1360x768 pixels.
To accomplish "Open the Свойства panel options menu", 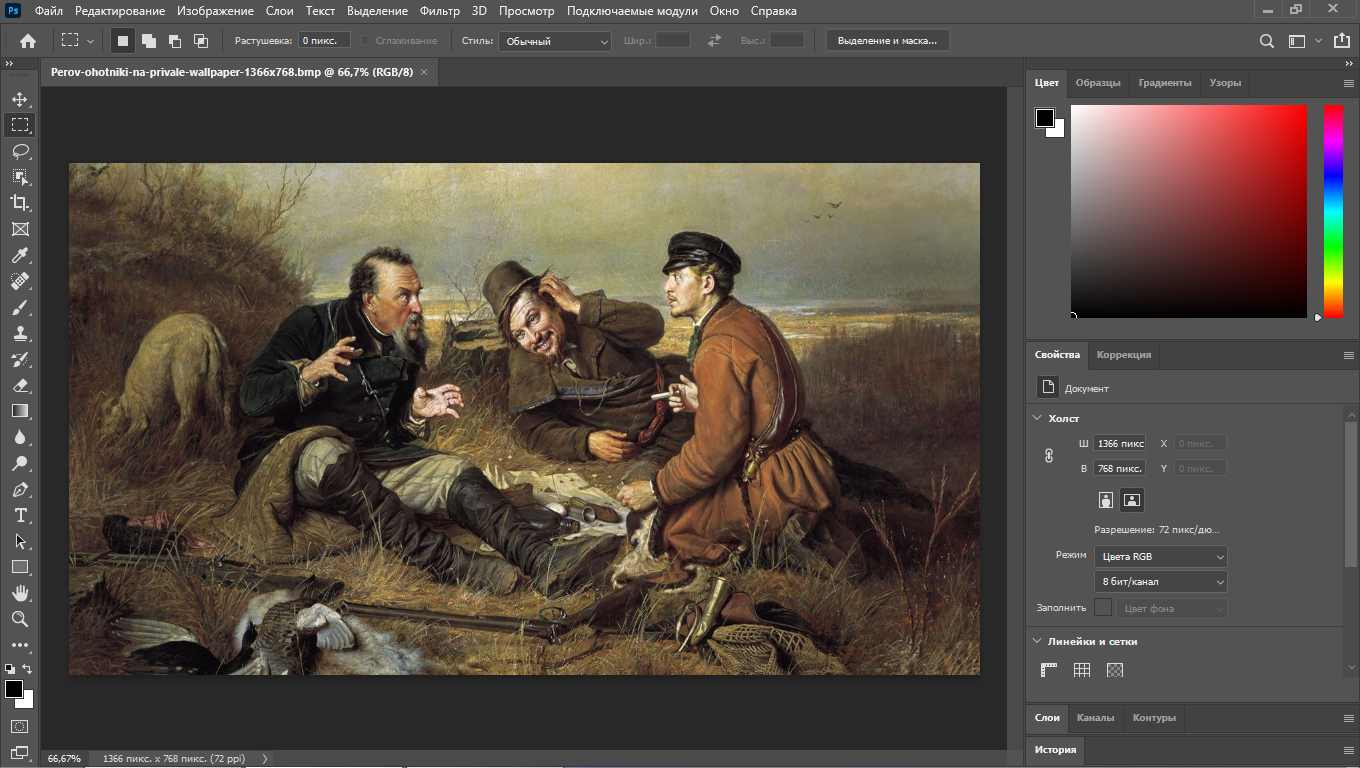I will click(x=1348, y=355).
